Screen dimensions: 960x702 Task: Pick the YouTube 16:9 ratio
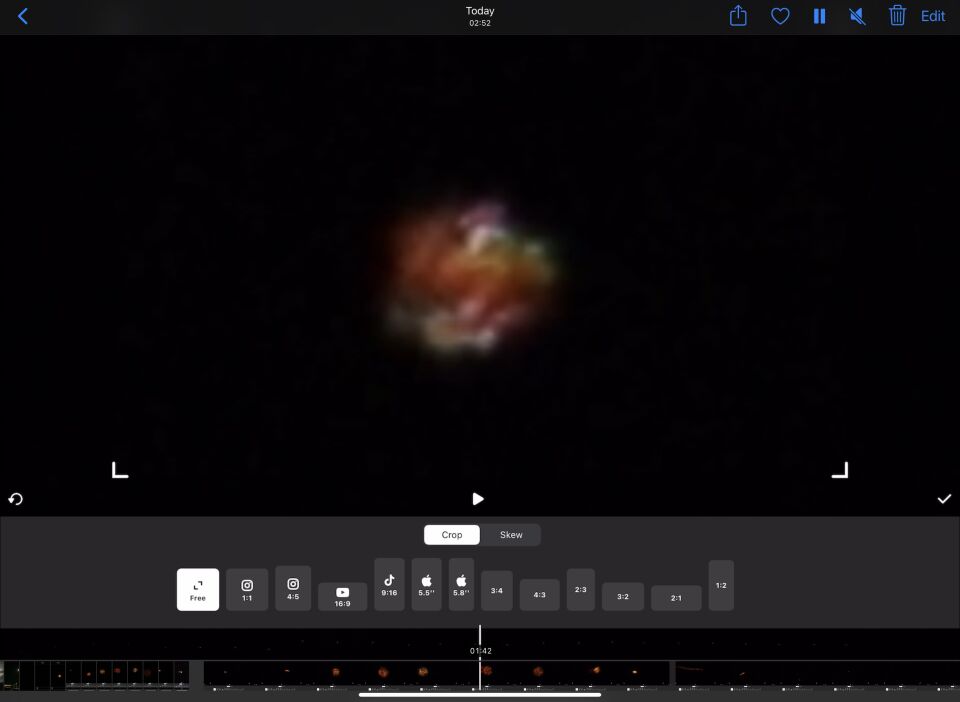[x=342, y=596]
